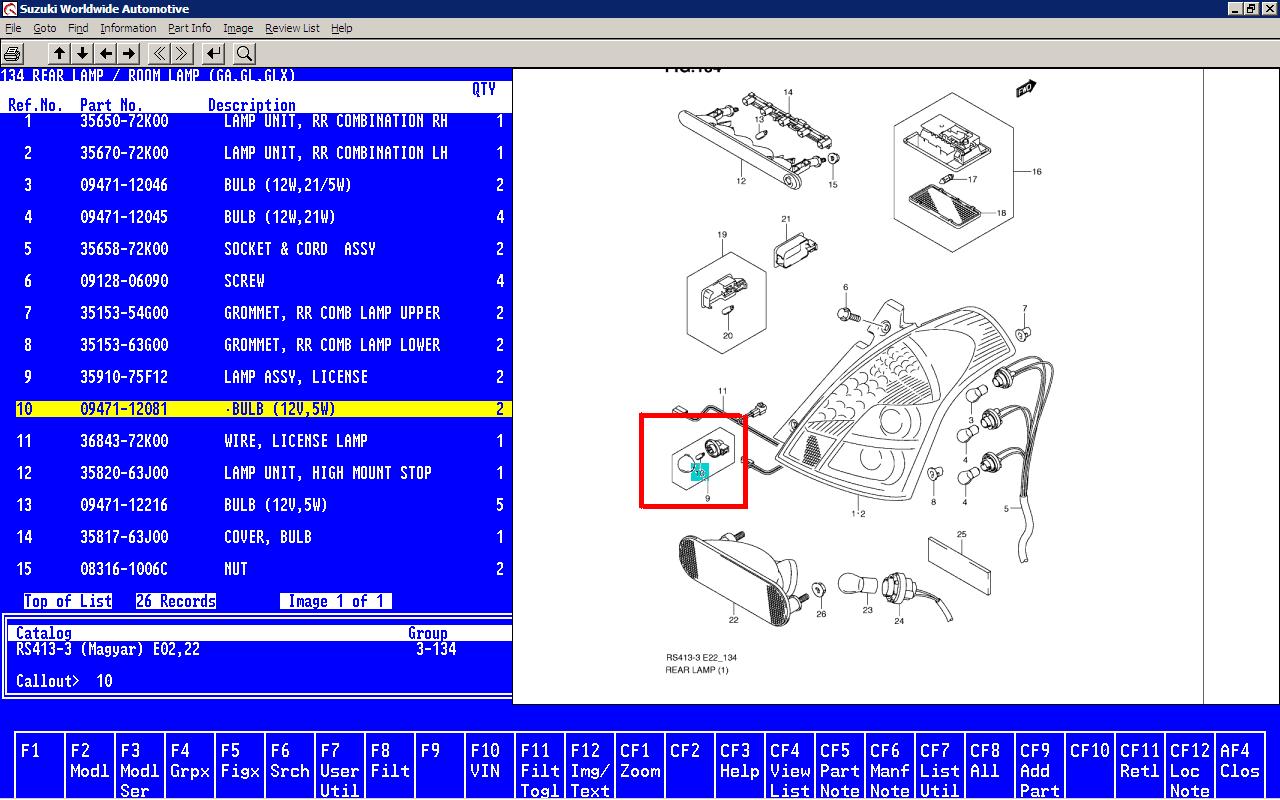Click the F4 Grpx function key
This screenshot has height=800, width=1280.
click(190, 765)
